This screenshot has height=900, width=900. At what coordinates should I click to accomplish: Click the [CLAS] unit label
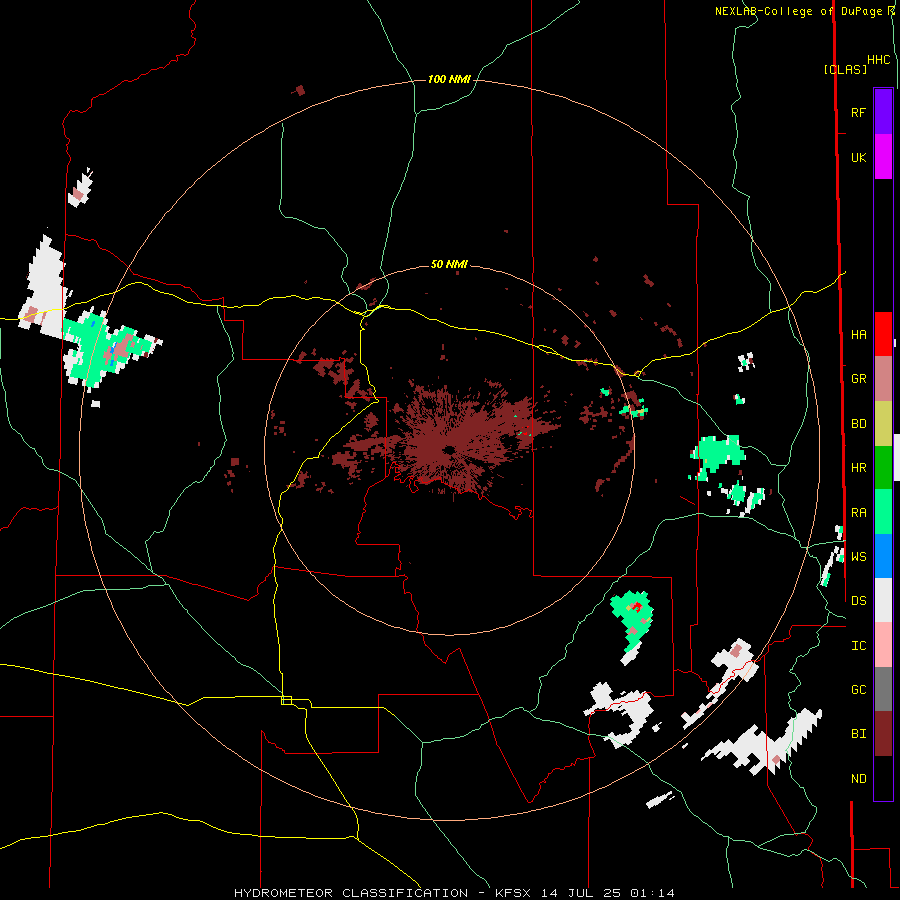(845, 69)
